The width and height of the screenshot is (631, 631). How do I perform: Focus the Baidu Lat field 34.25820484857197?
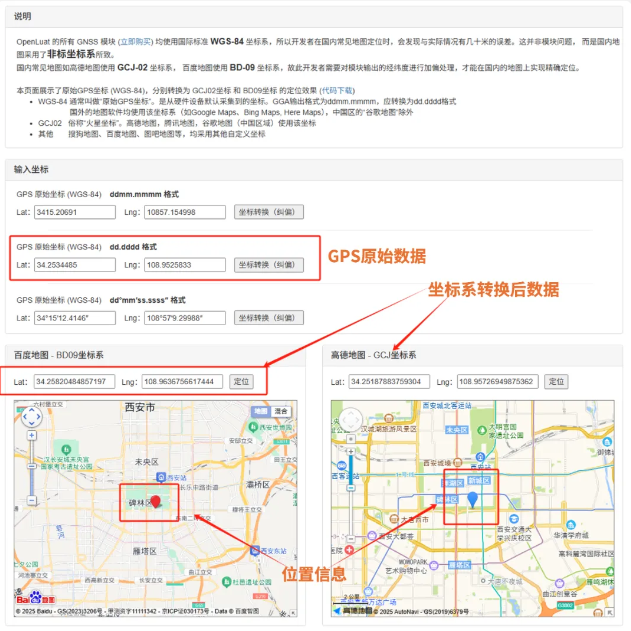pos(74,381)
